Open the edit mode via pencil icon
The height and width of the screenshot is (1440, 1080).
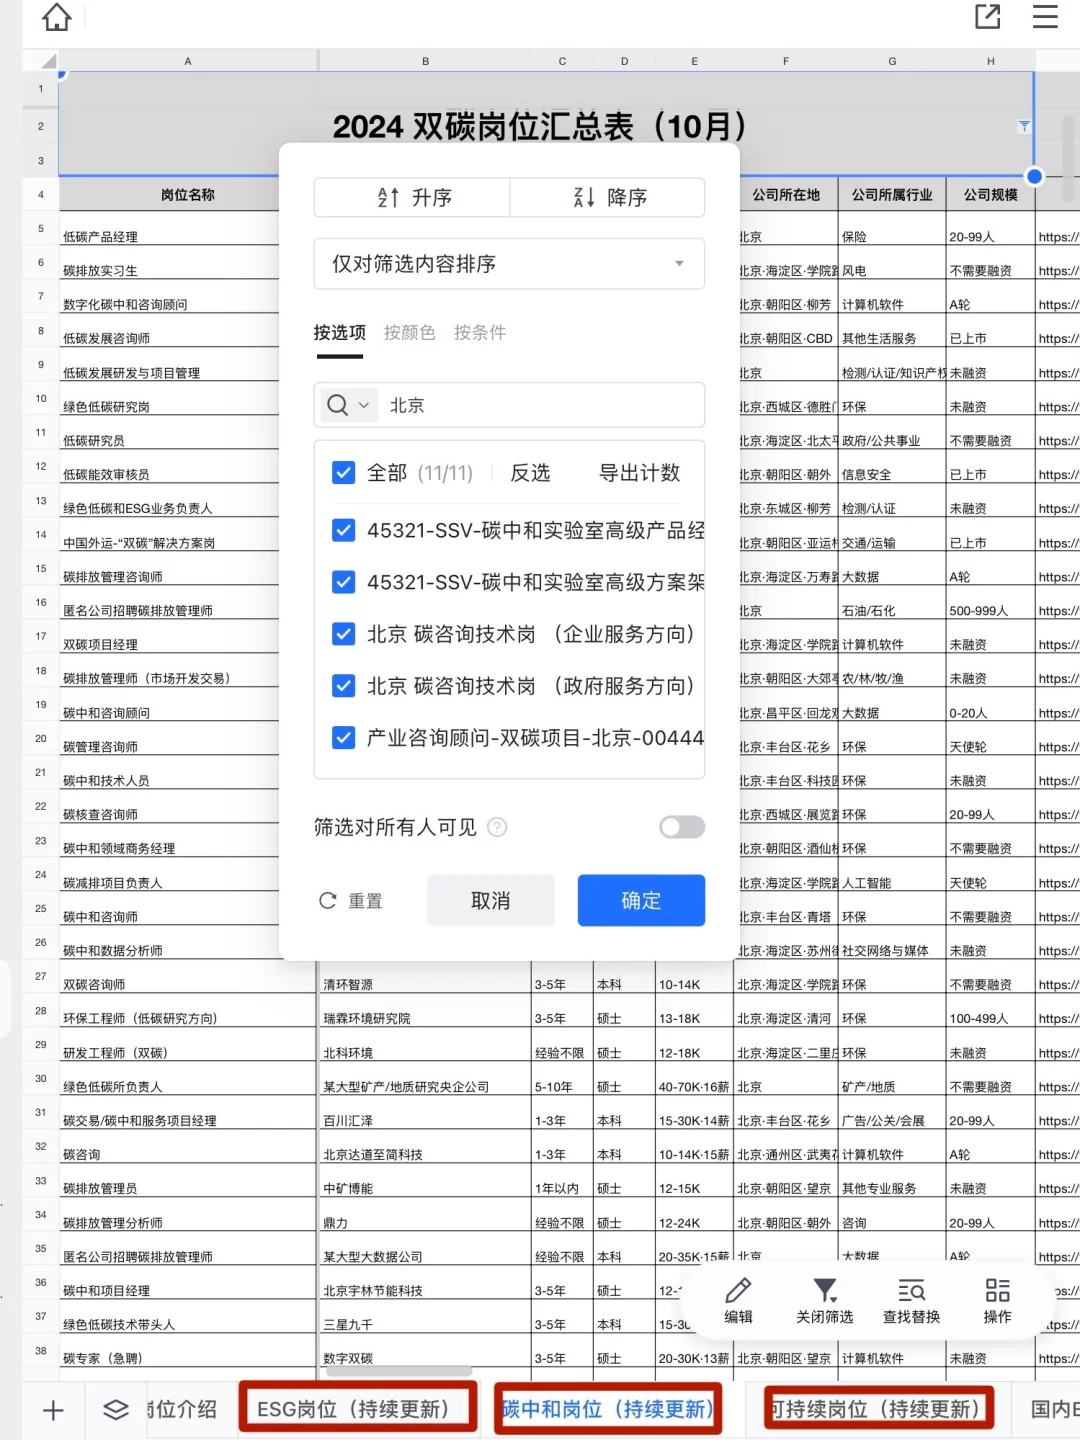738,1300
